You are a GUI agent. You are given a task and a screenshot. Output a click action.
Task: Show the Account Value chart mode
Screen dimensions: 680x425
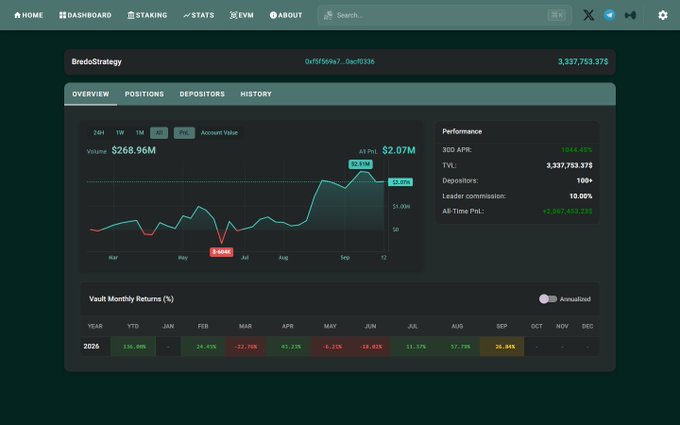[x=219, y=133]
